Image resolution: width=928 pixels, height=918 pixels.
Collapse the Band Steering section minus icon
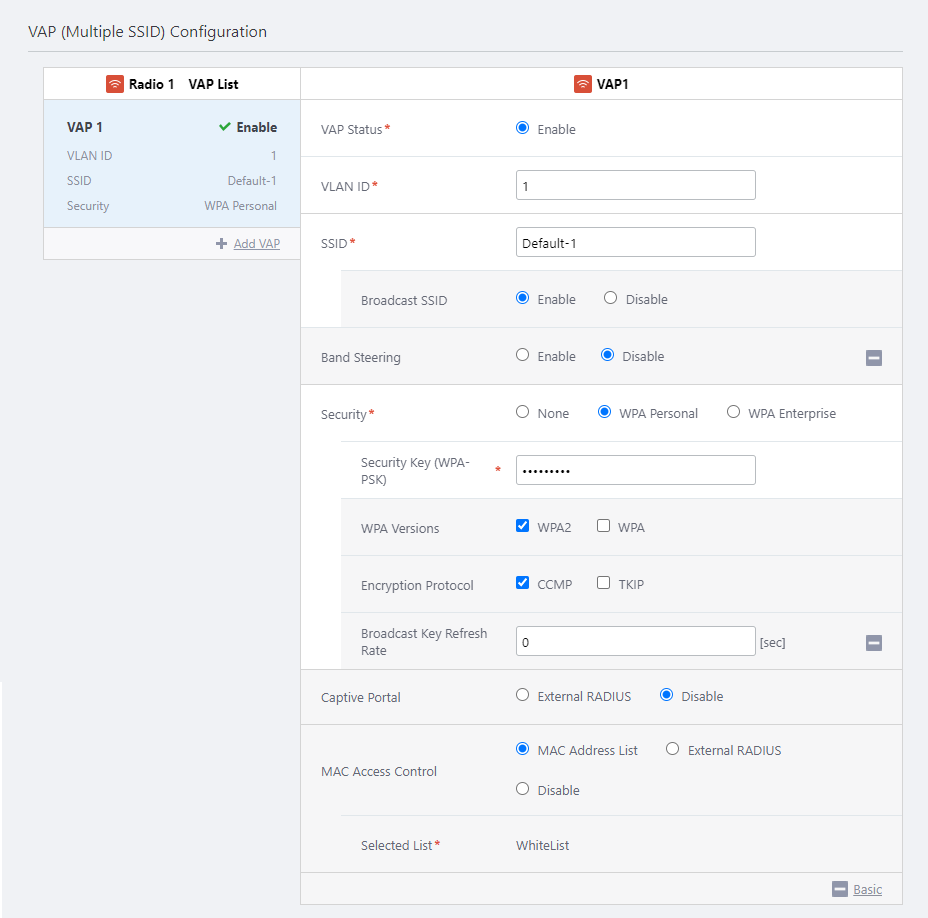coord(874,357)
